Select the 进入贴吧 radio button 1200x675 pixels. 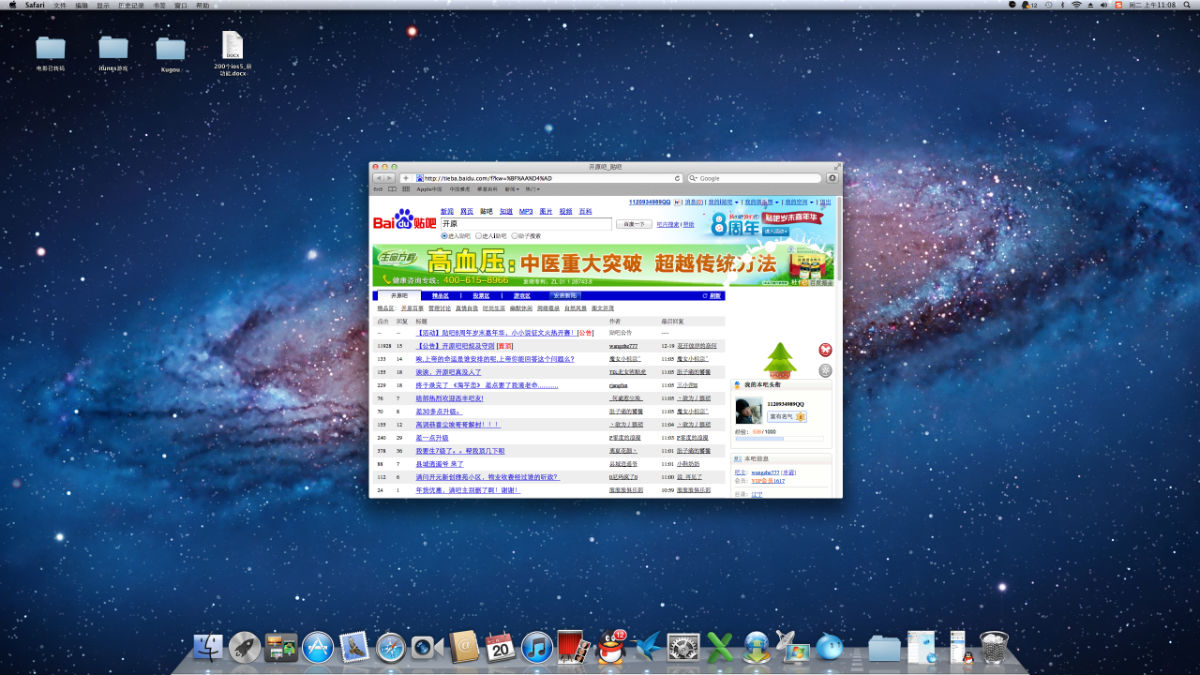point(444,236)
